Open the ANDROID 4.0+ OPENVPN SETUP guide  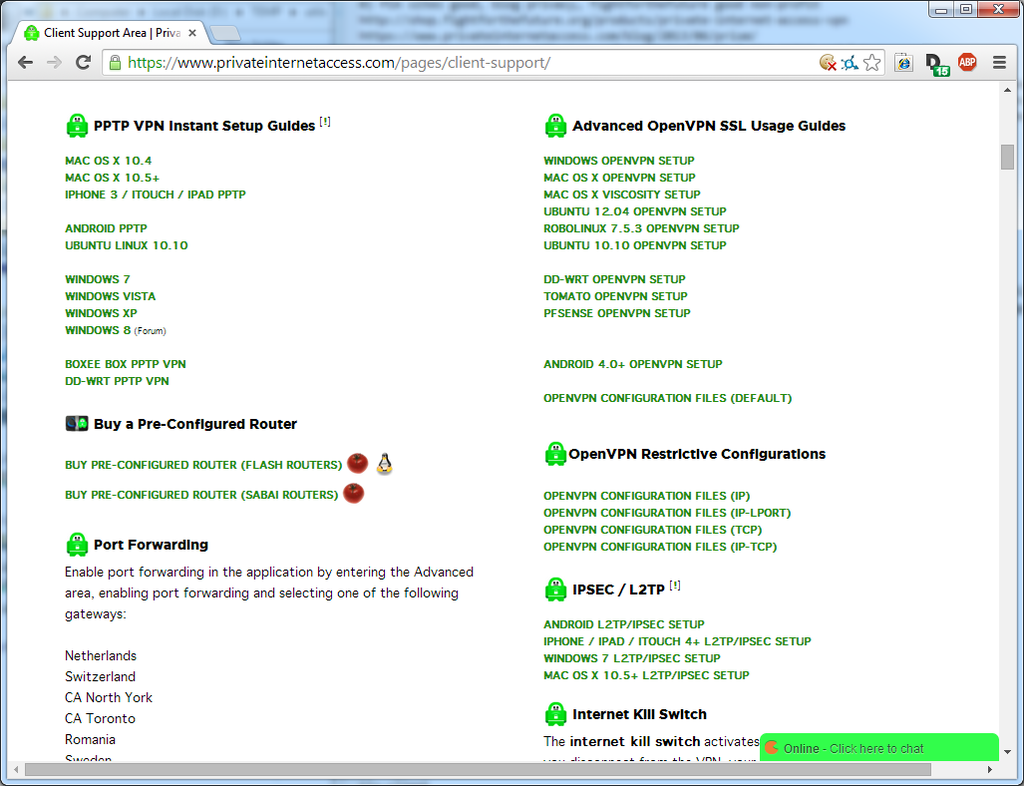[x=633, y=364]
